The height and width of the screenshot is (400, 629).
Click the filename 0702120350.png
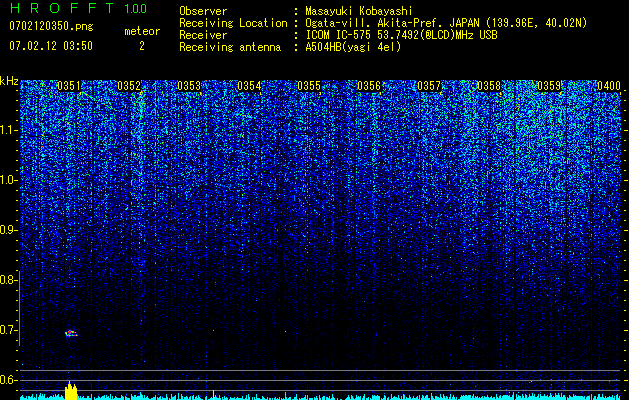(x=51, y=27)
